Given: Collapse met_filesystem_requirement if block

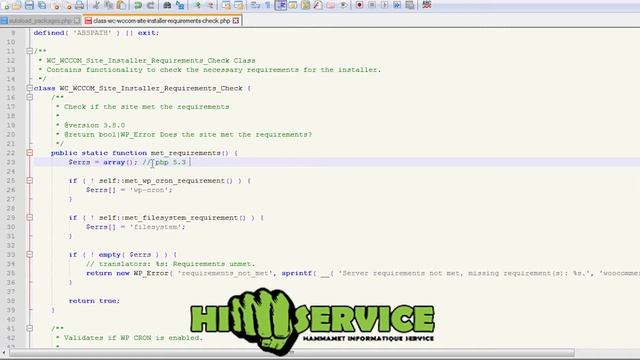Looking at the screenshot, I should [x=29, y=218].
